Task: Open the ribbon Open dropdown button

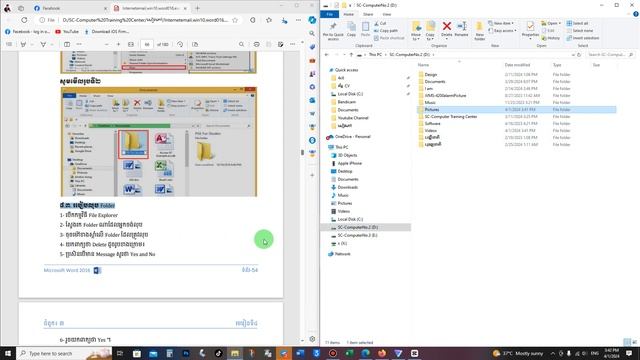Action: [551, 23]
